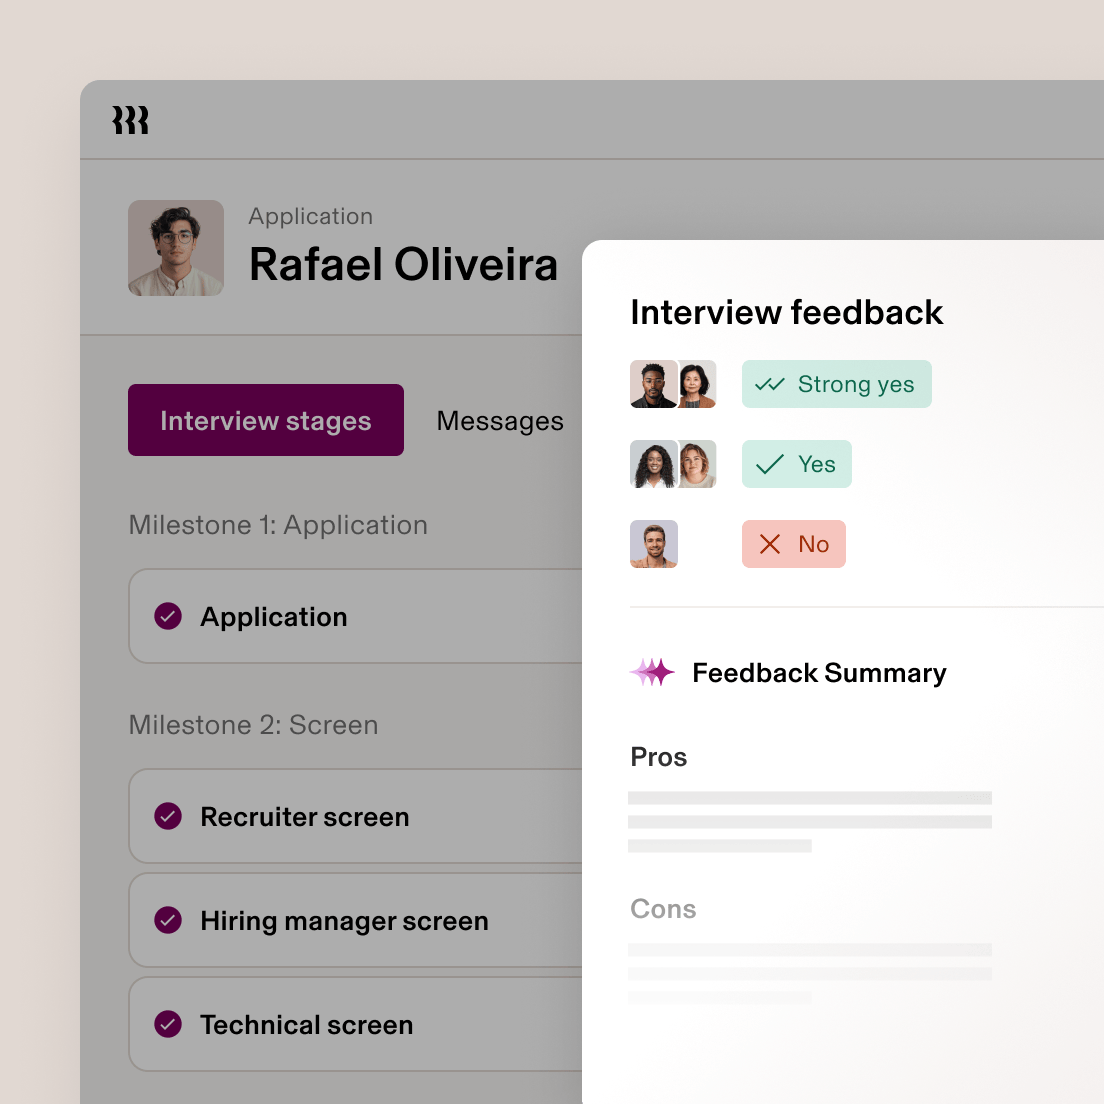The height and width of the screenshot is (1104, 1104).
Task: Click the completed checkmark on Application stage
Action: pyautogui.click(x=169, y=617)
